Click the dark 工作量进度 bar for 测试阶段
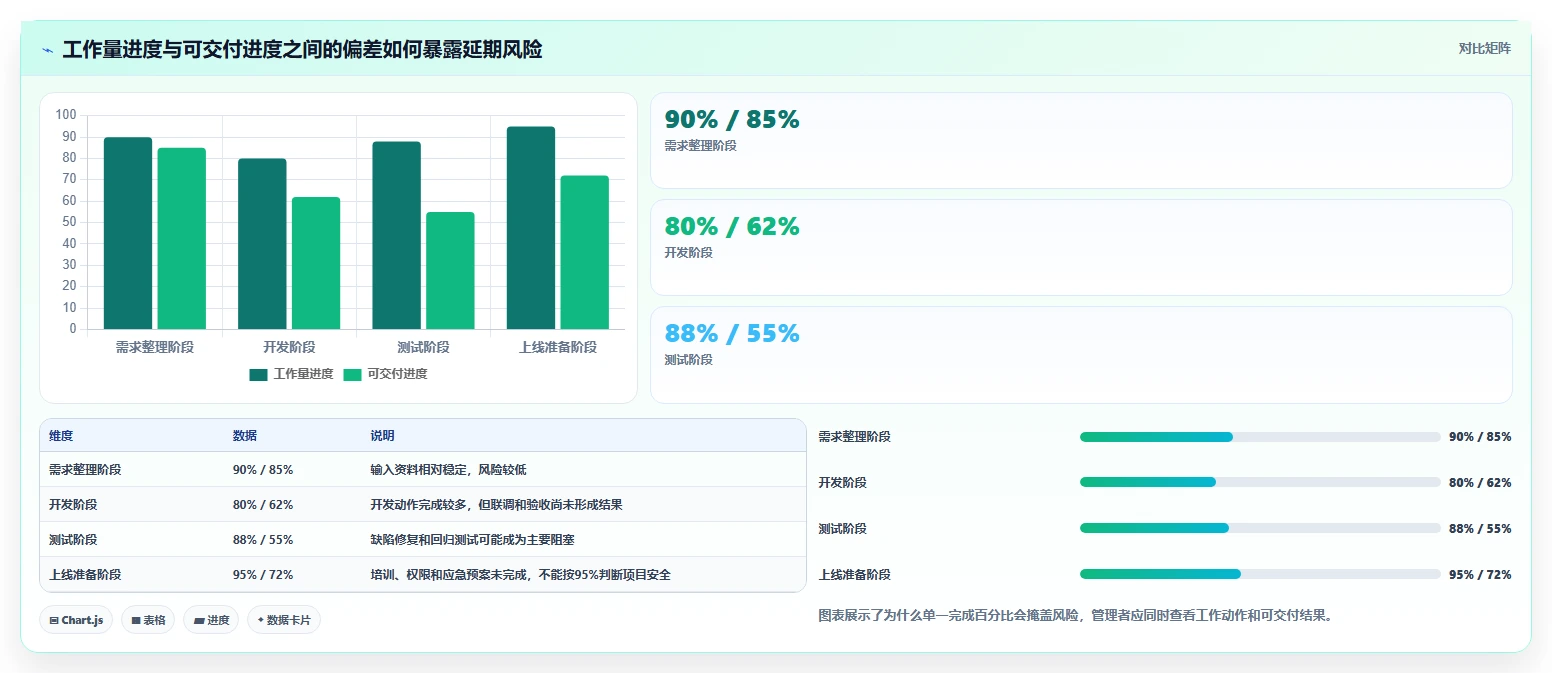1552x673 pixels. pyautogui.click(x=396, y=235)
